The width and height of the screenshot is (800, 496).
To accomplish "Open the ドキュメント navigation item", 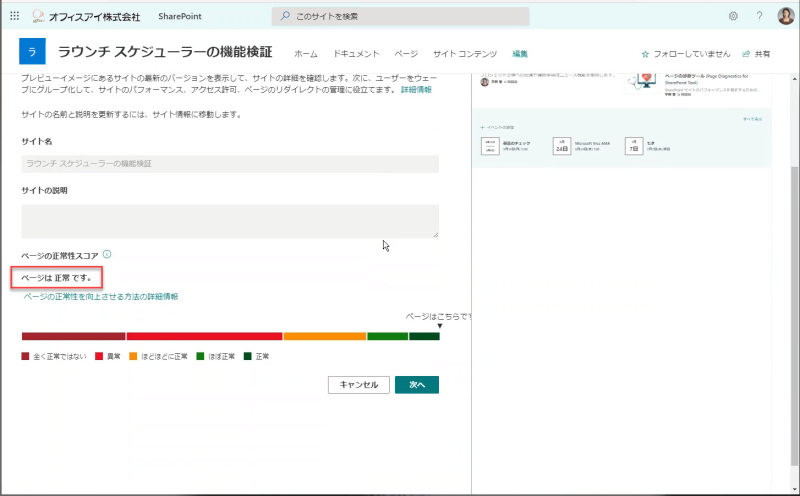I will point(356,54).
